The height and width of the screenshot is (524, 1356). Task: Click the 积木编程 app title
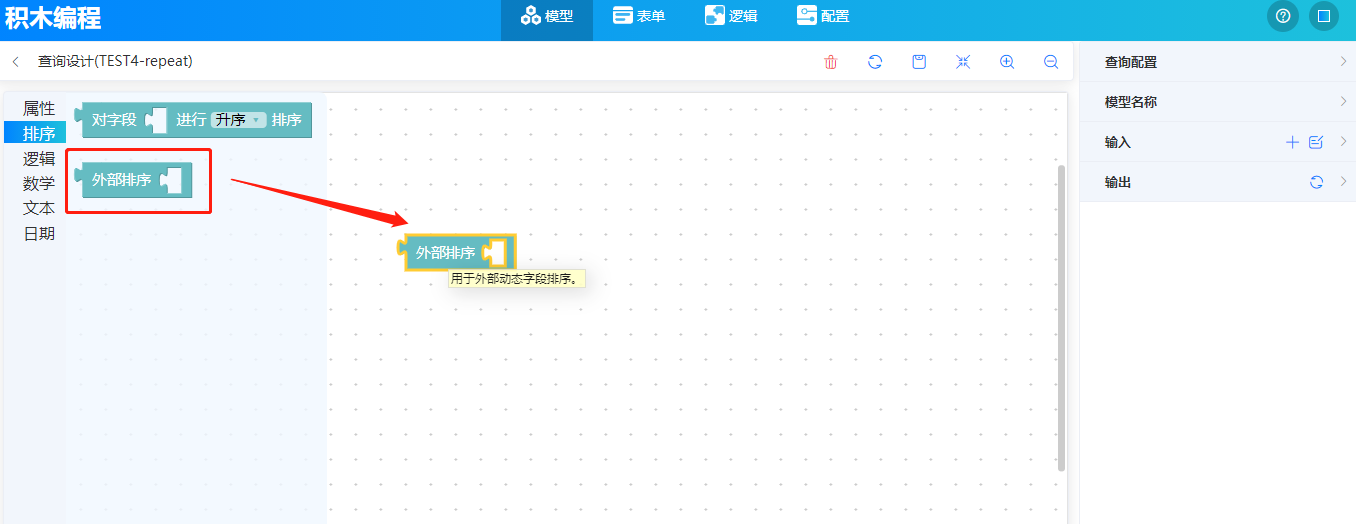coord(53,18)
